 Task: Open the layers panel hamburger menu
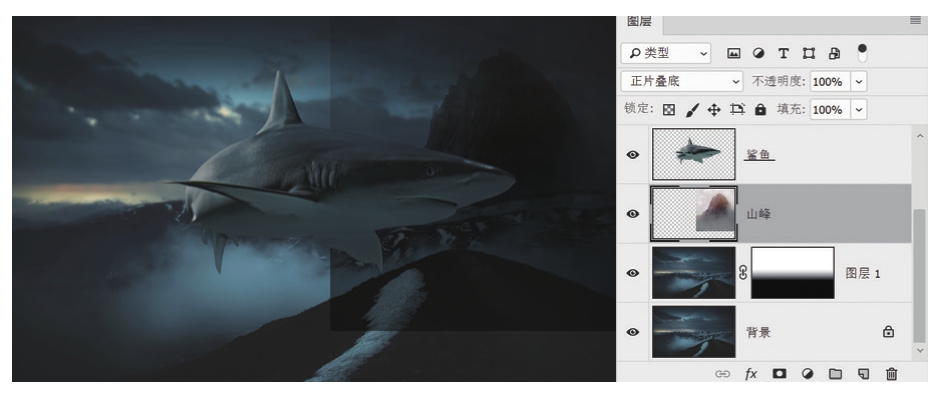pyautogui.click(x=915, y=20)
